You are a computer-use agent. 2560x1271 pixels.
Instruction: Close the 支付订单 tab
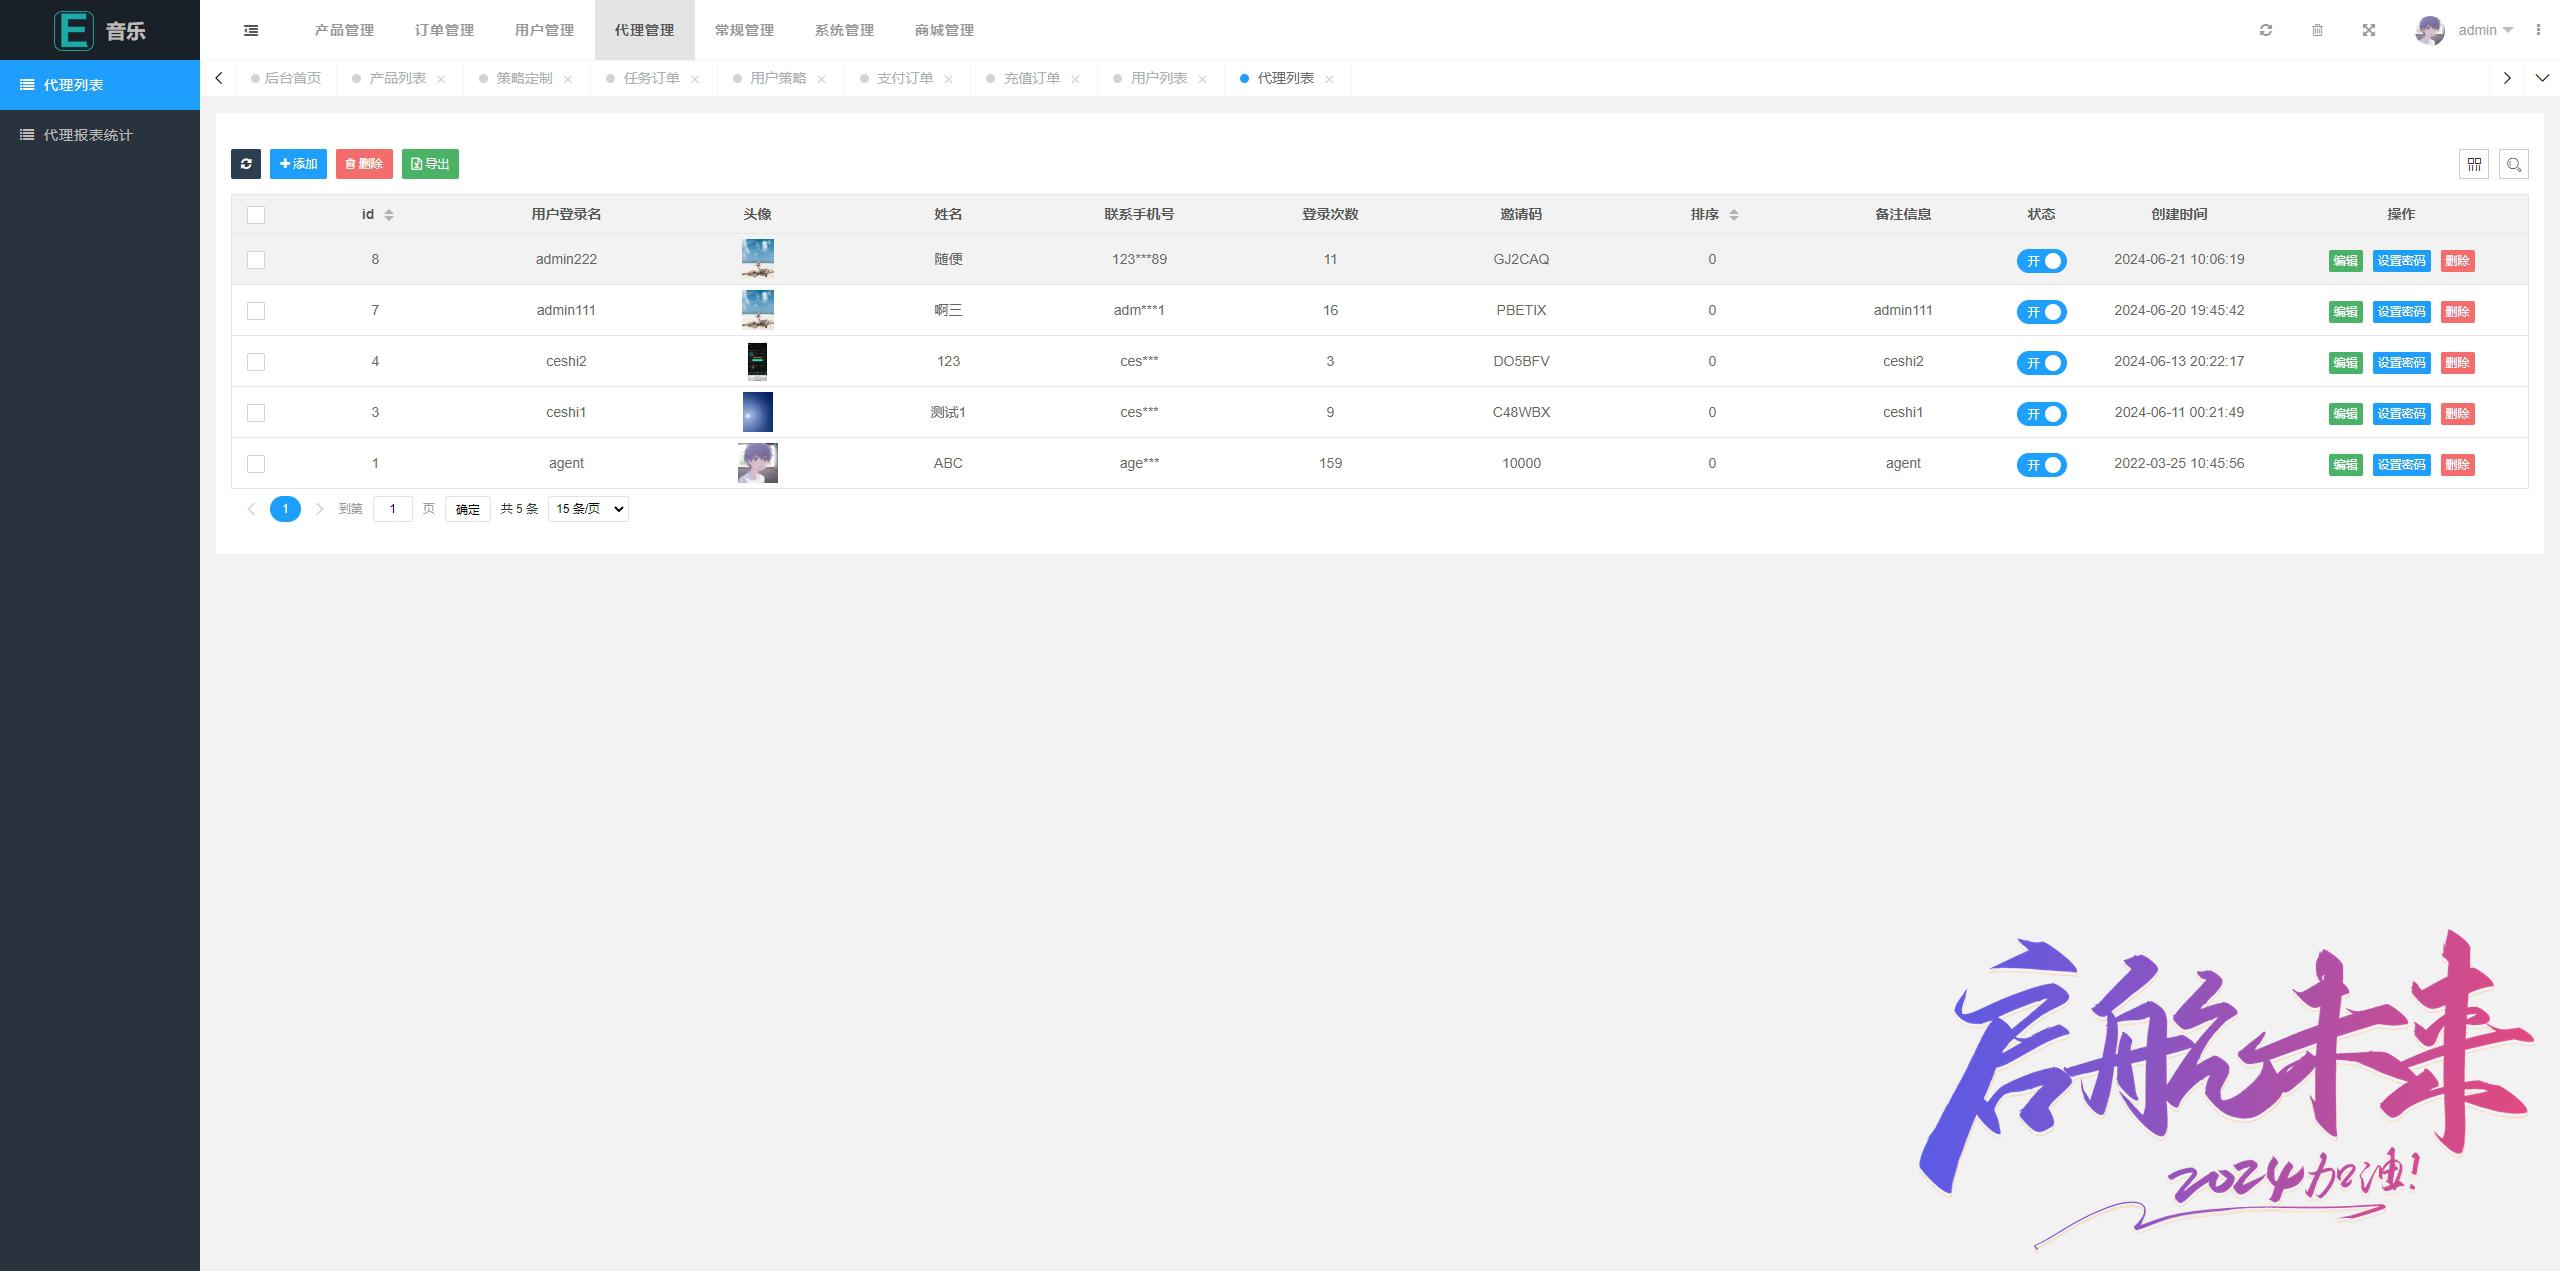(x=949, y=79)
